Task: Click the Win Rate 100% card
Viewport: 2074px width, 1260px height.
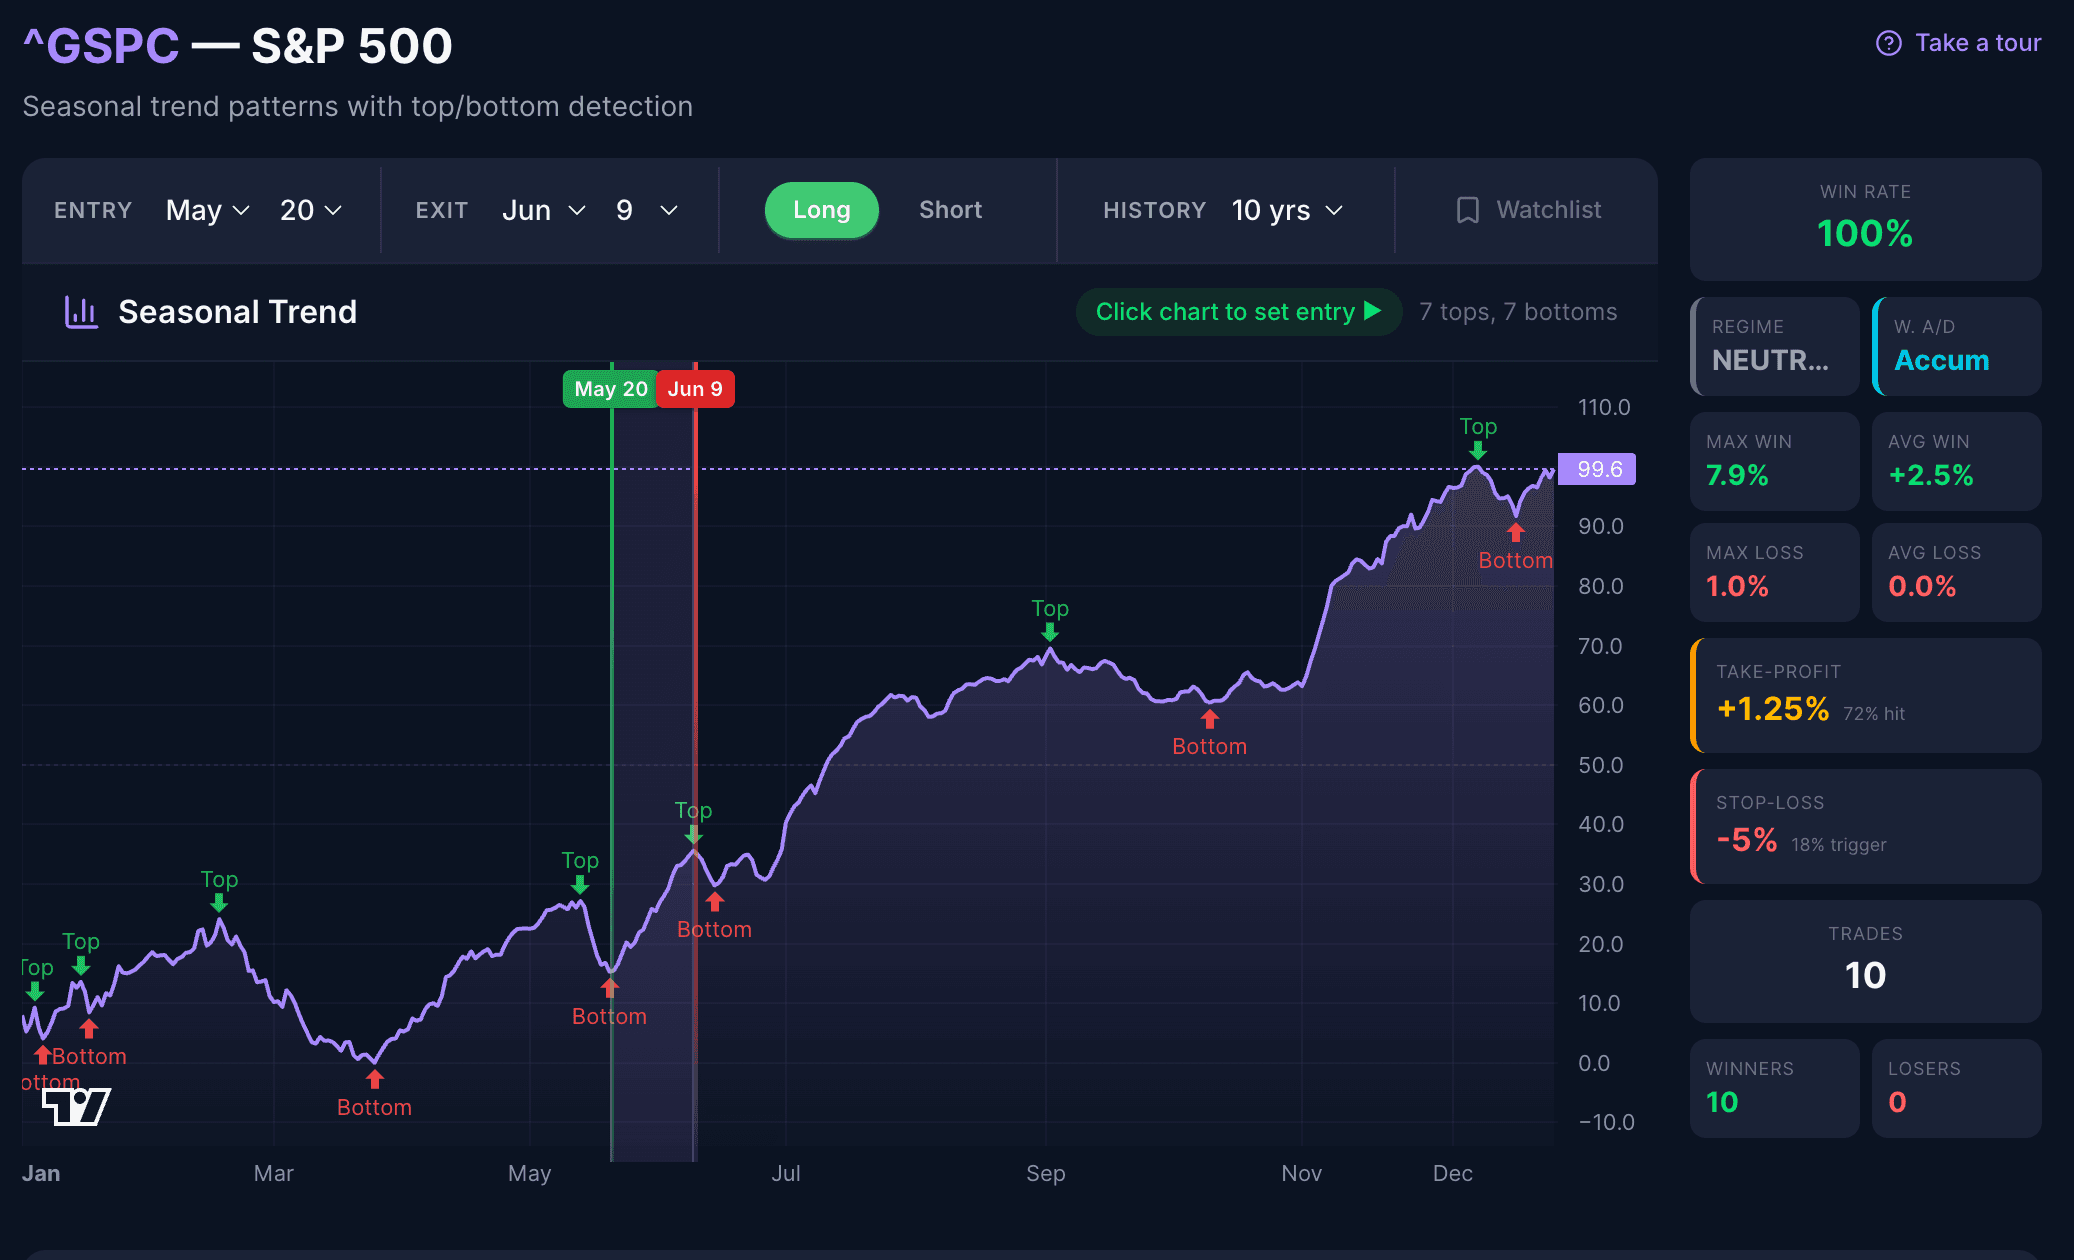Action: coord(1865,219)
